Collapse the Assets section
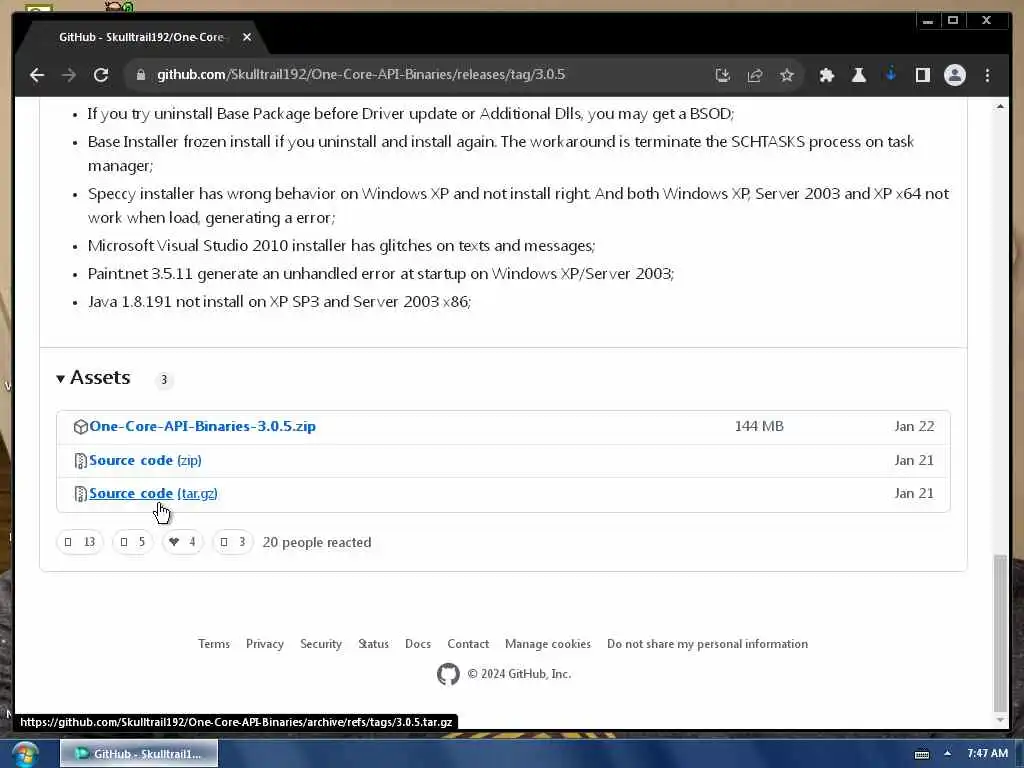This screenshot has height=768, width=1024. point(93,377)
